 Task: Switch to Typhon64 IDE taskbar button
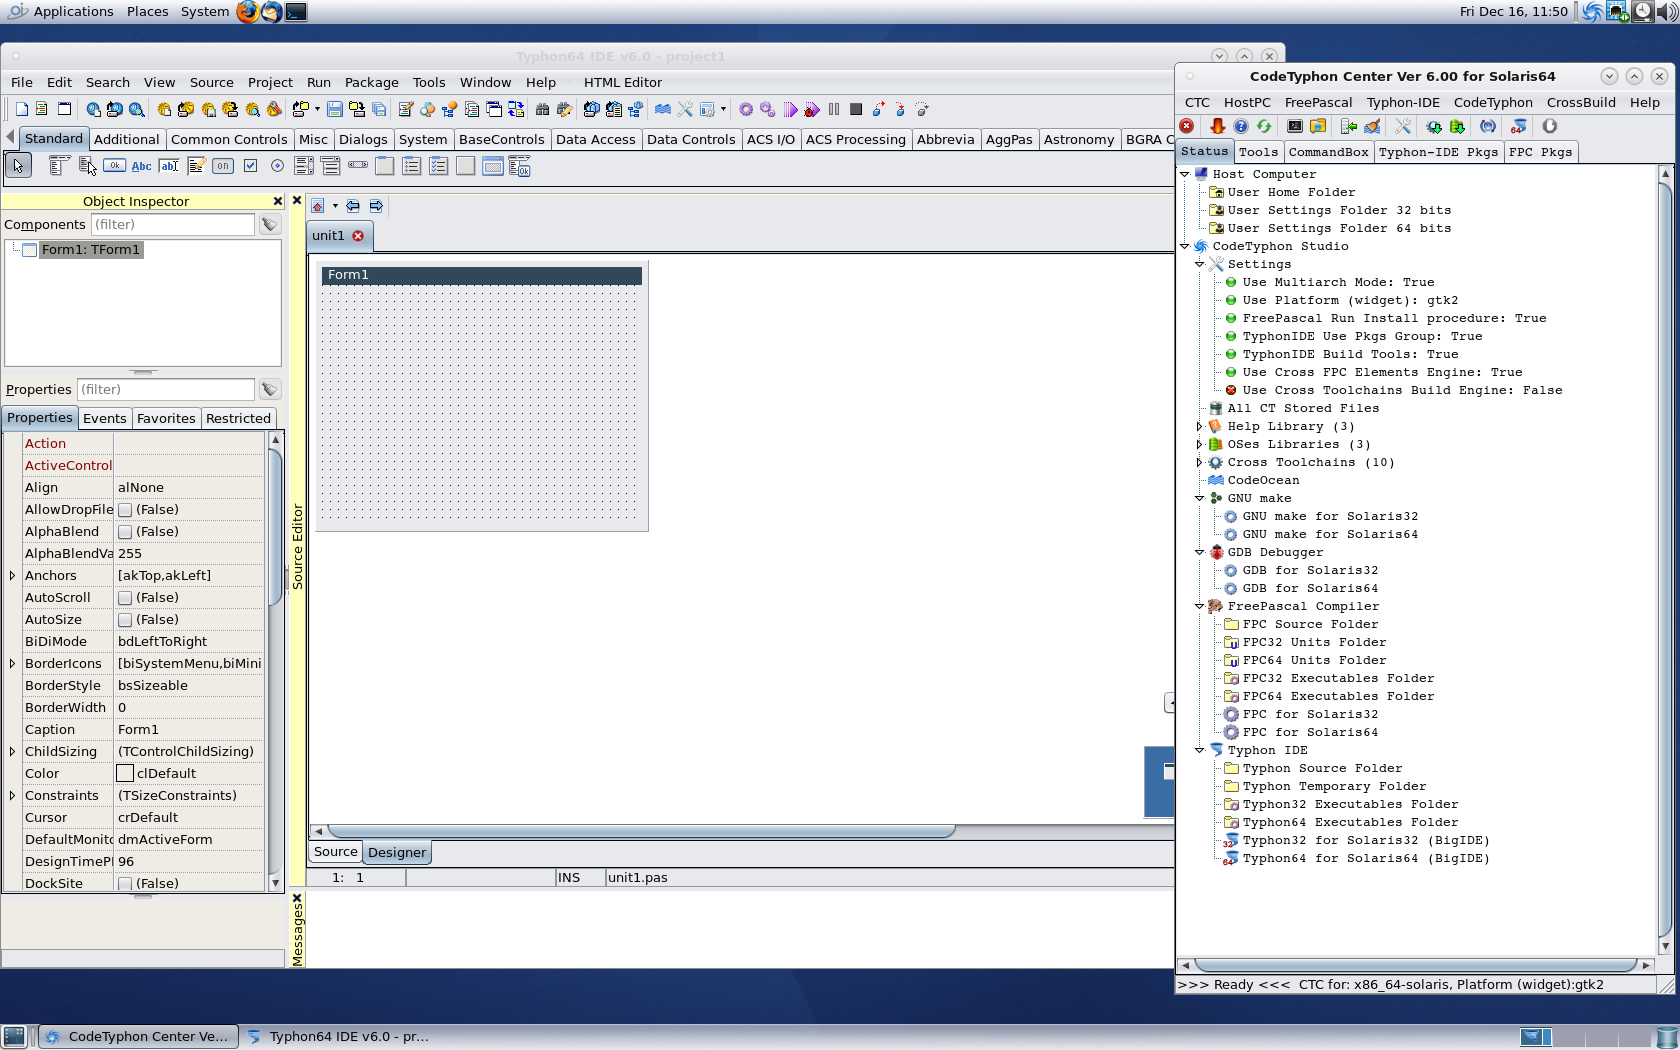(x=339, y=1037)
